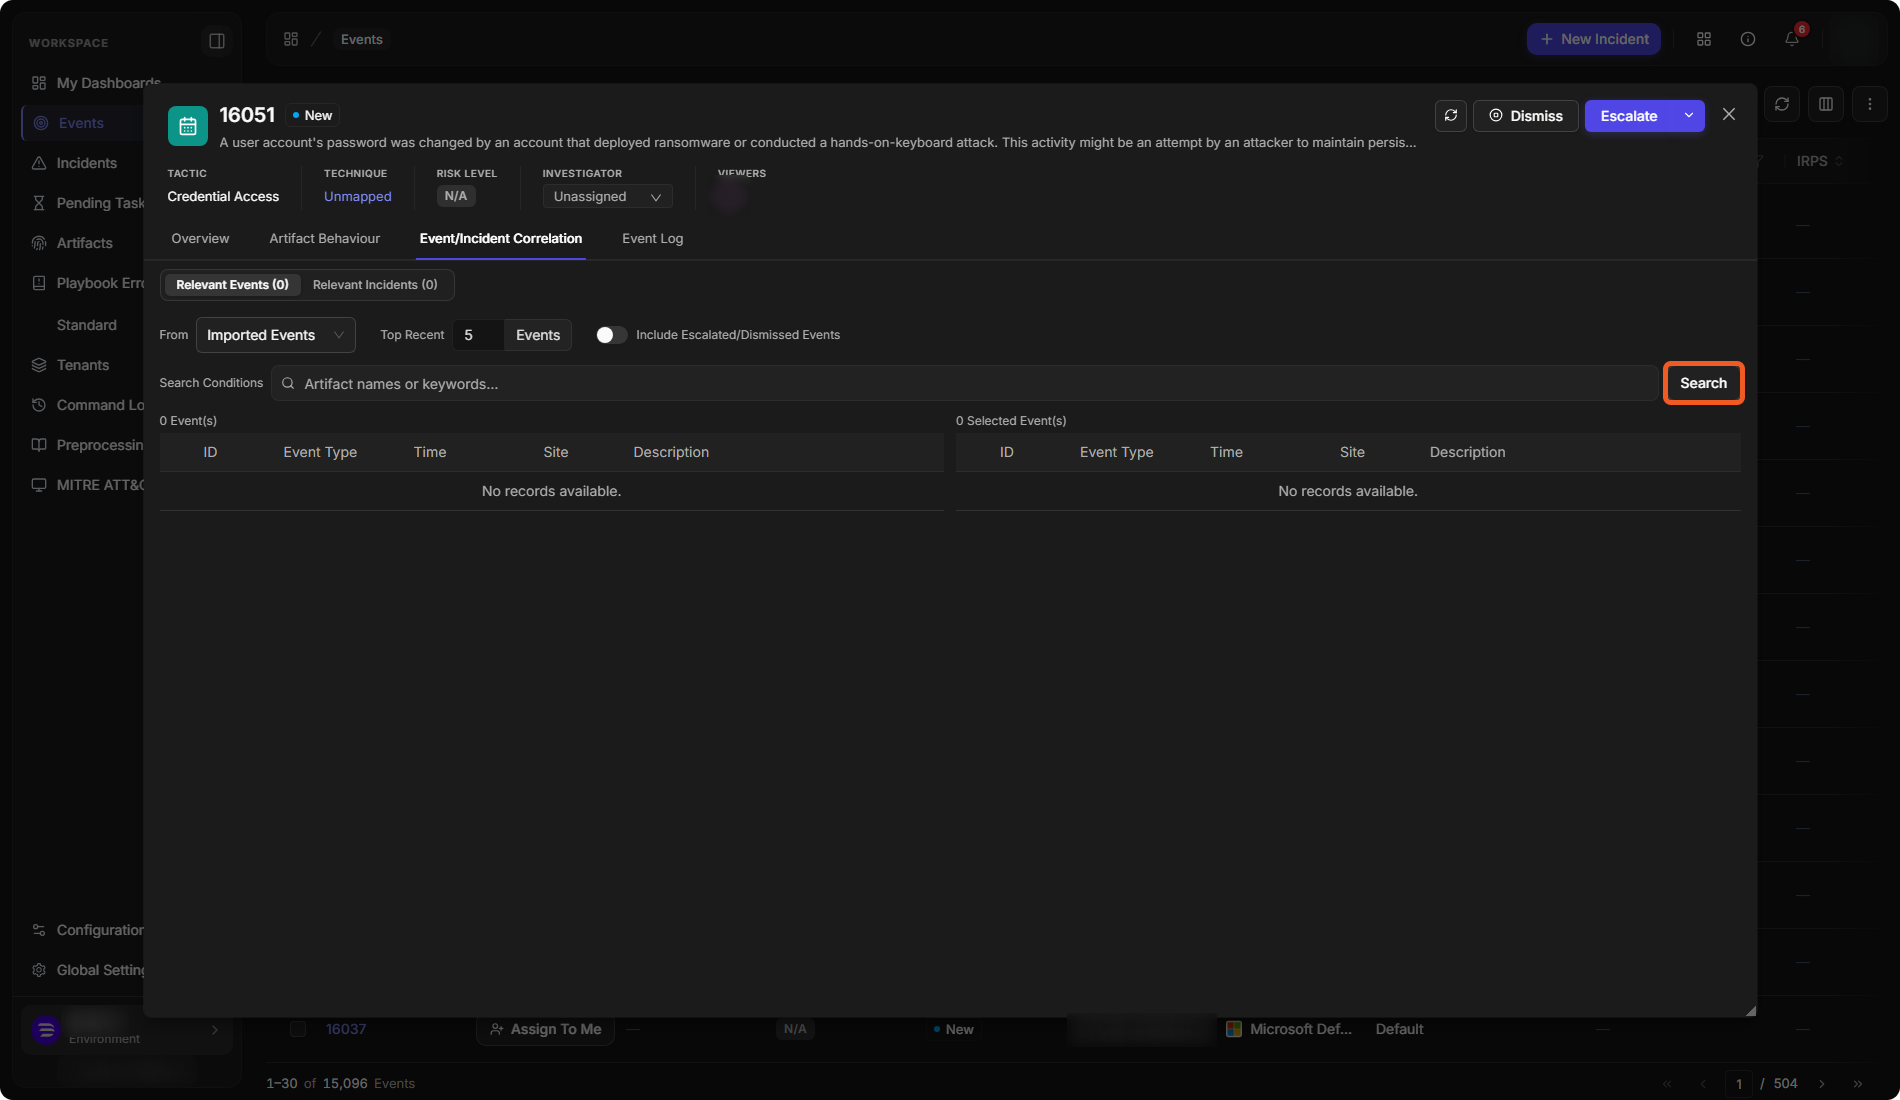Check the box for event 16037
Image resolution: width=1900 pixels, height=1100 pixels.
[298, 1029]
